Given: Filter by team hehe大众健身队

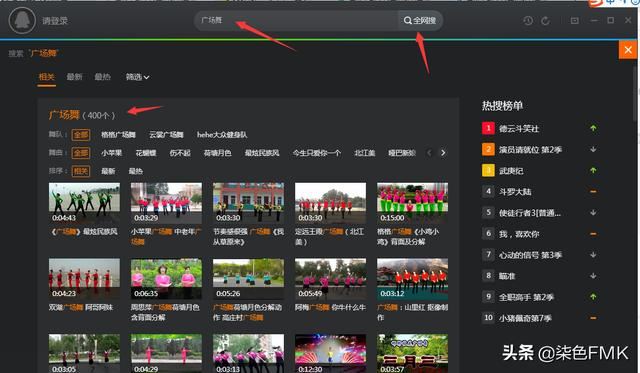Looking at the screenshot, I should tap(222, 135).
